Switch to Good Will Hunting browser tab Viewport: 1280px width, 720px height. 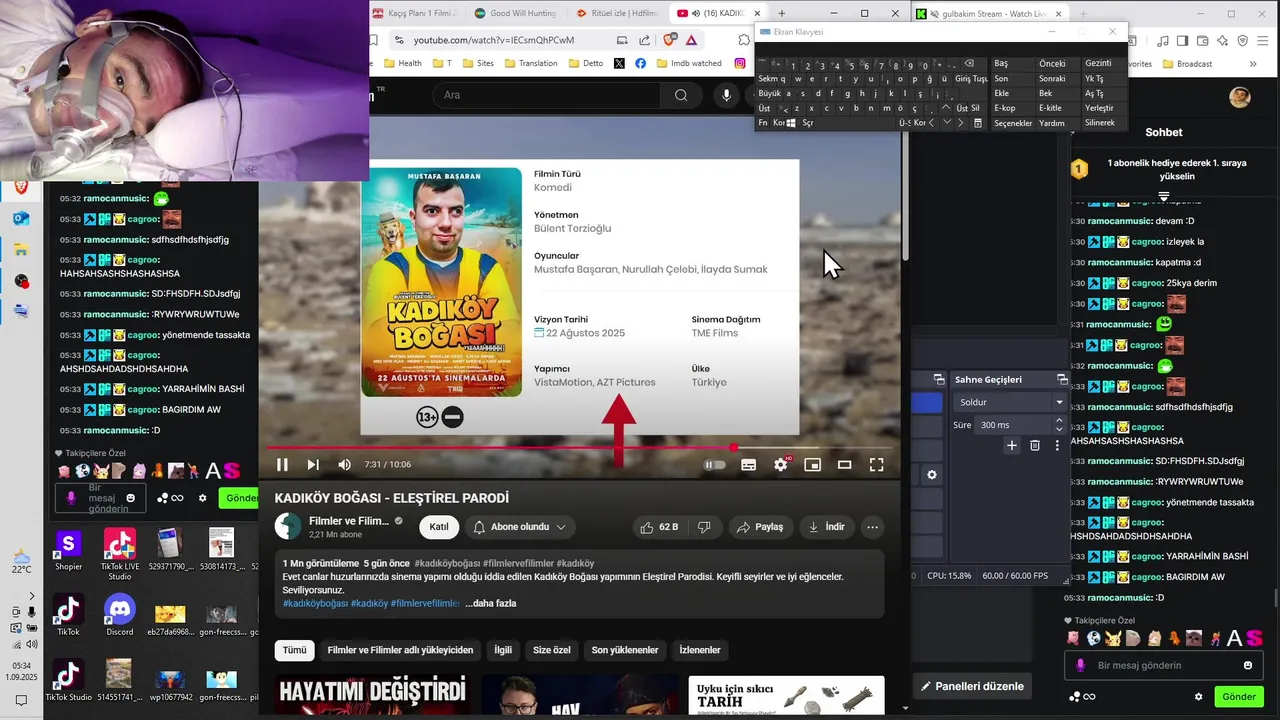pyautogui.click(x=515, y=13)
